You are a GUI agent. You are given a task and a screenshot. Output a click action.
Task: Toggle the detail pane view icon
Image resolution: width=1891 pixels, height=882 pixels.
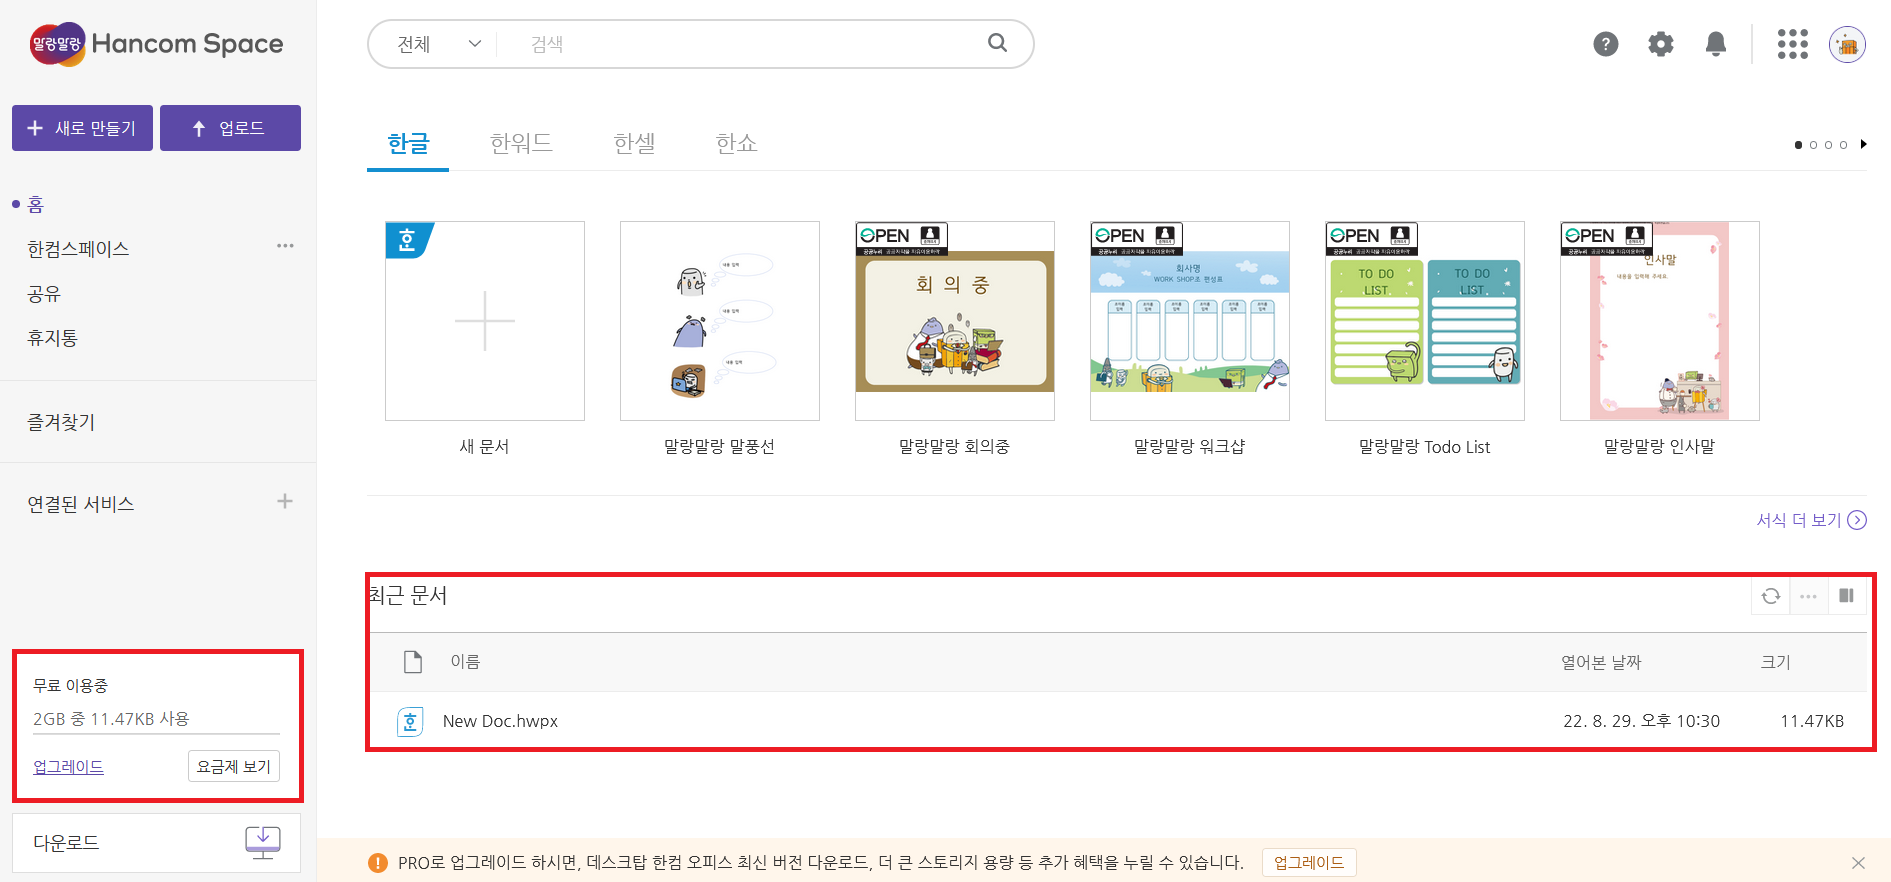pos(1846,596)
